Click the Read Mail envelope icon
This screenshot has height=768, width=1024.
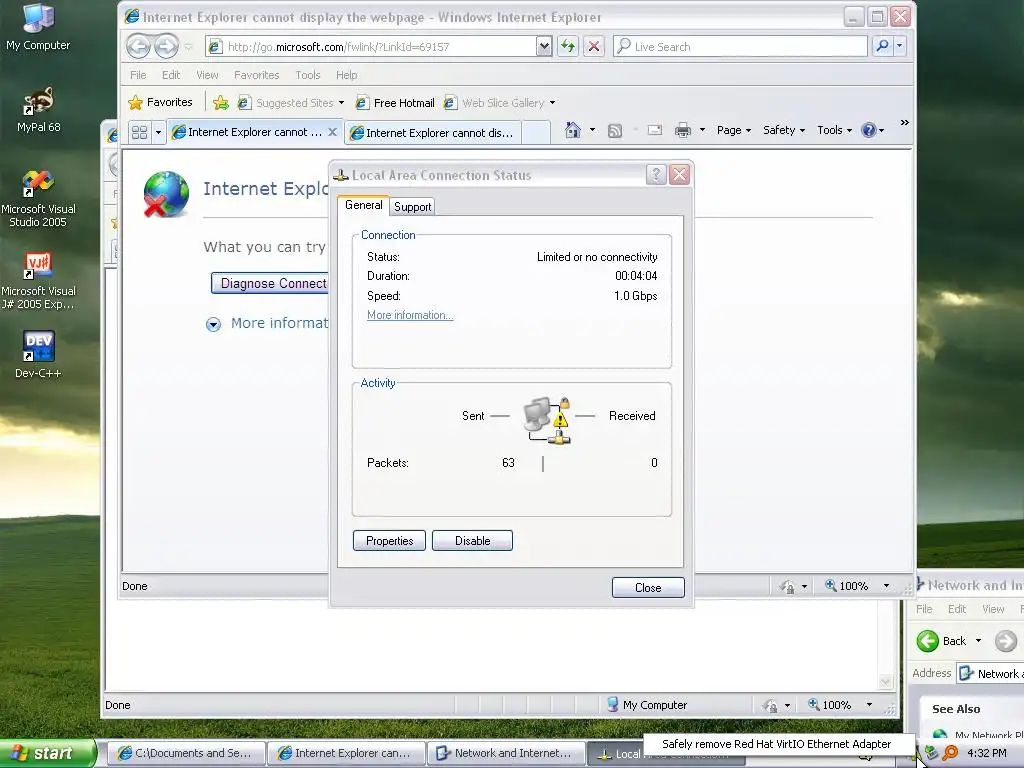click(654, 131)
